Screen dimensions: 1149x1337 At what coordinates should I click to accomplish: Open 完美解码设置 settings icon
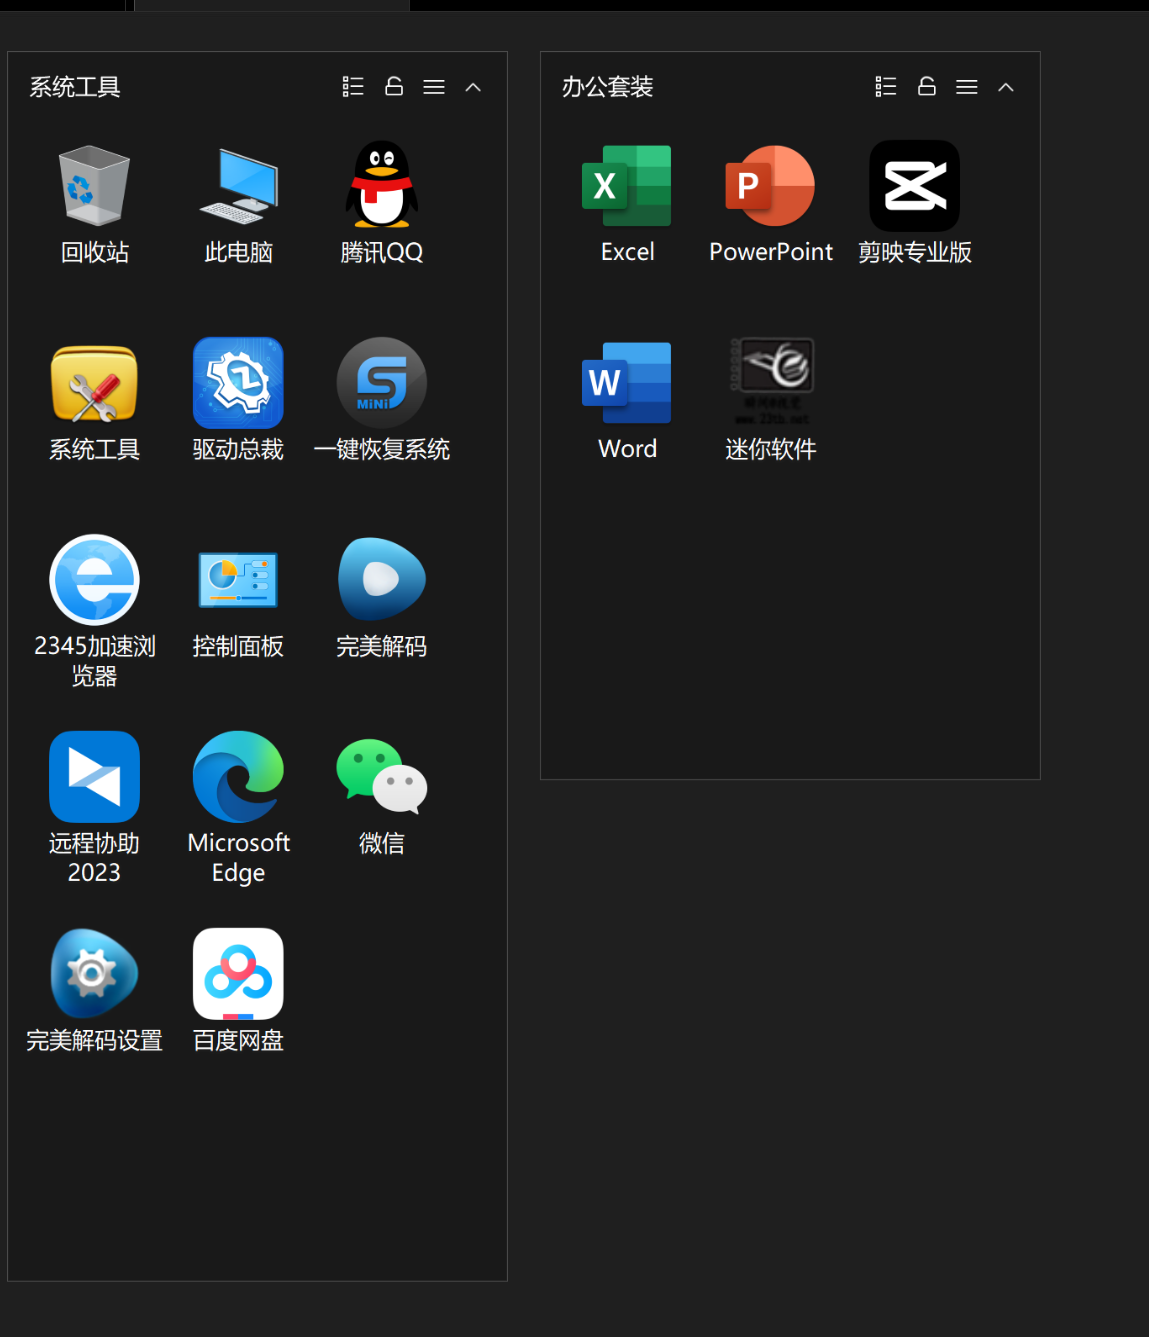click(x=95, y=974)
